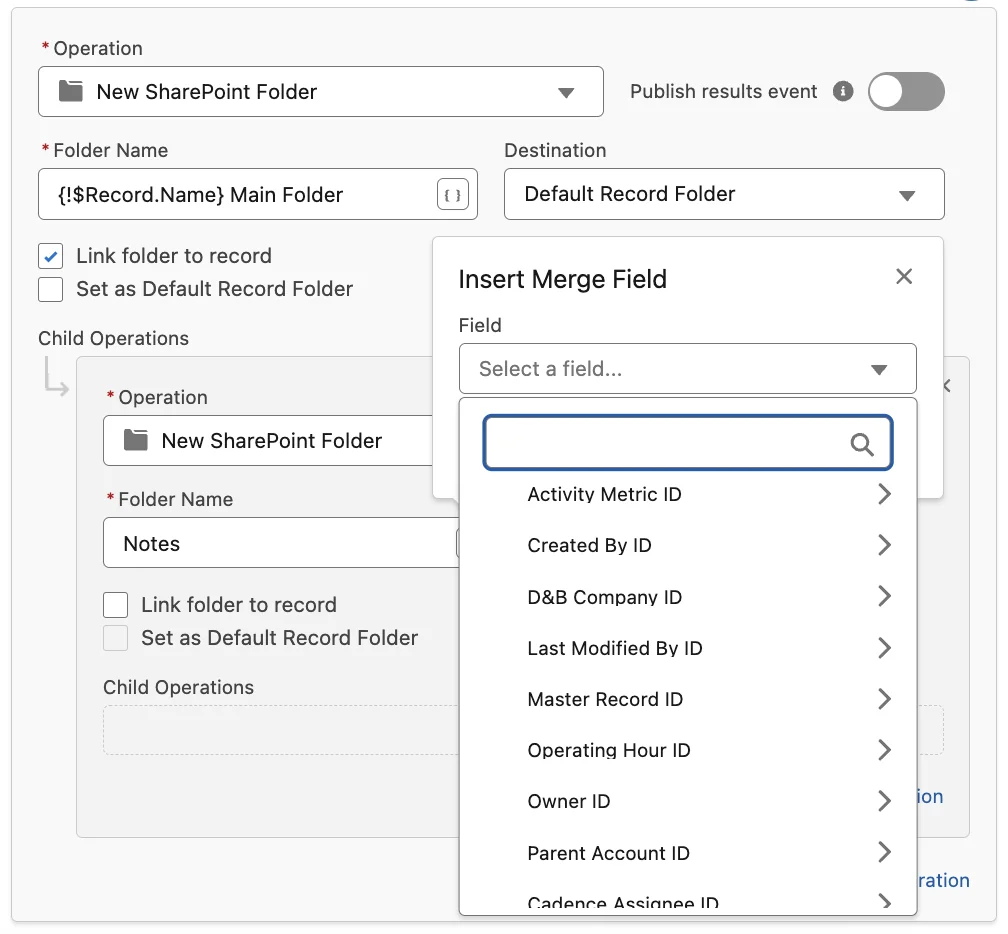The width and height of the screenshot is (1008, 934).
Task: Select the Last Modified By ID option
Action: coord(687,648)
